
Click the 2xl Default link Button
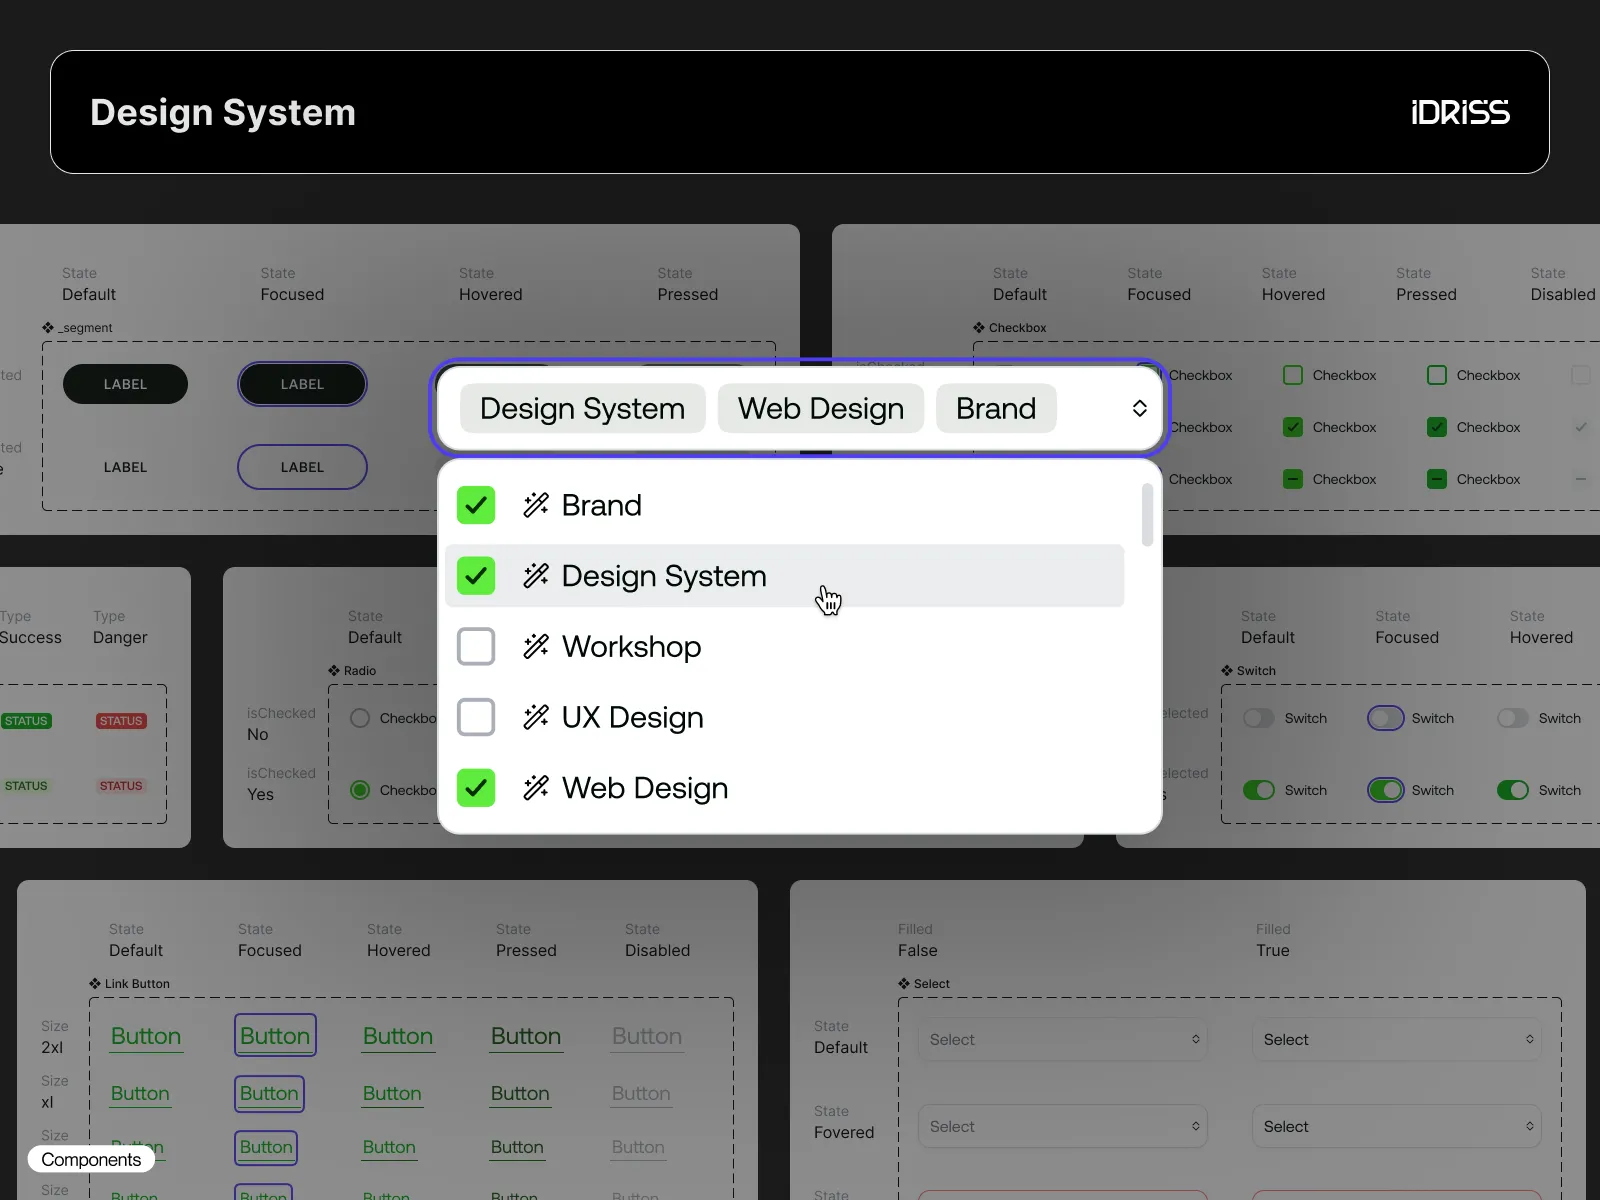(146, 1036)
